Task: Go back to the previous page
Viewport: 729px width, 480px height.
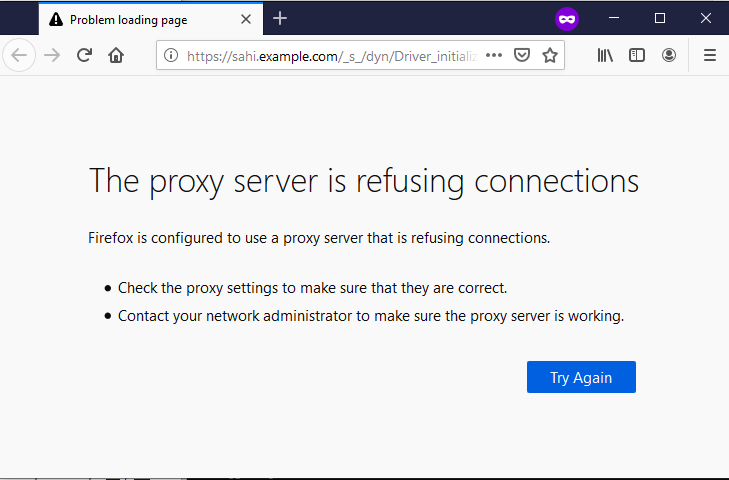Action: (x=19, y=56)
